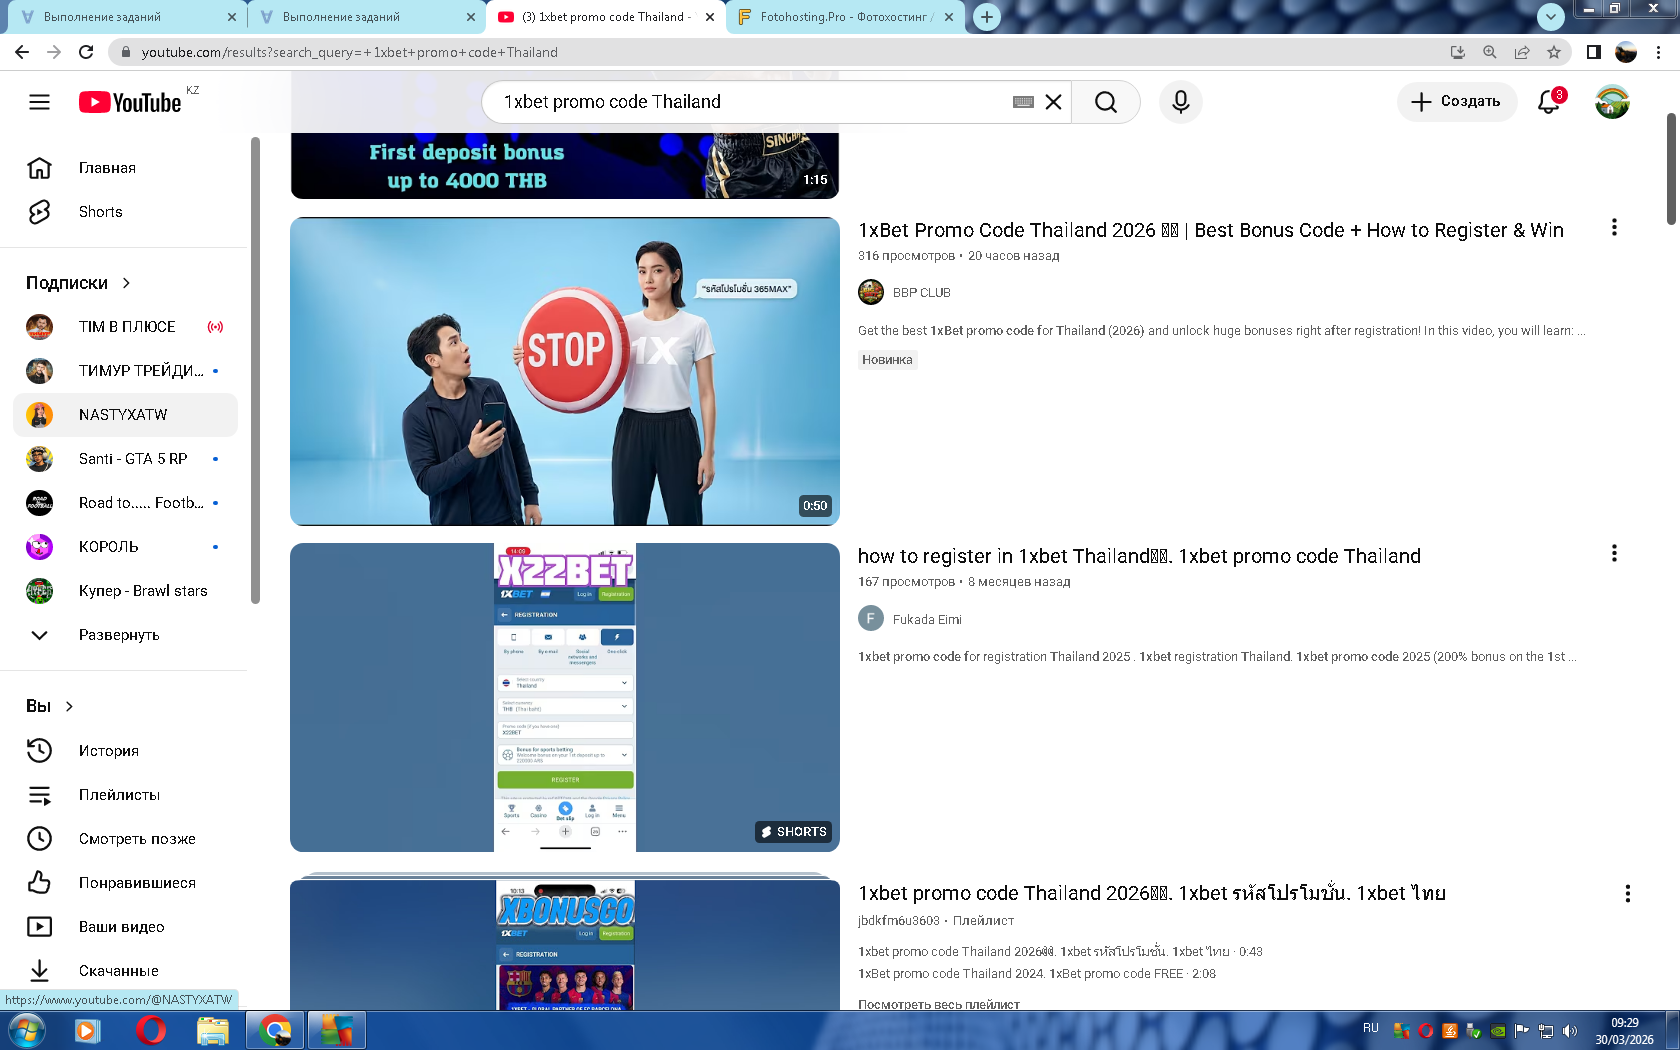
Task: Open the КОРОЛЬ subscription channel
Action: (x=126, y=547)
